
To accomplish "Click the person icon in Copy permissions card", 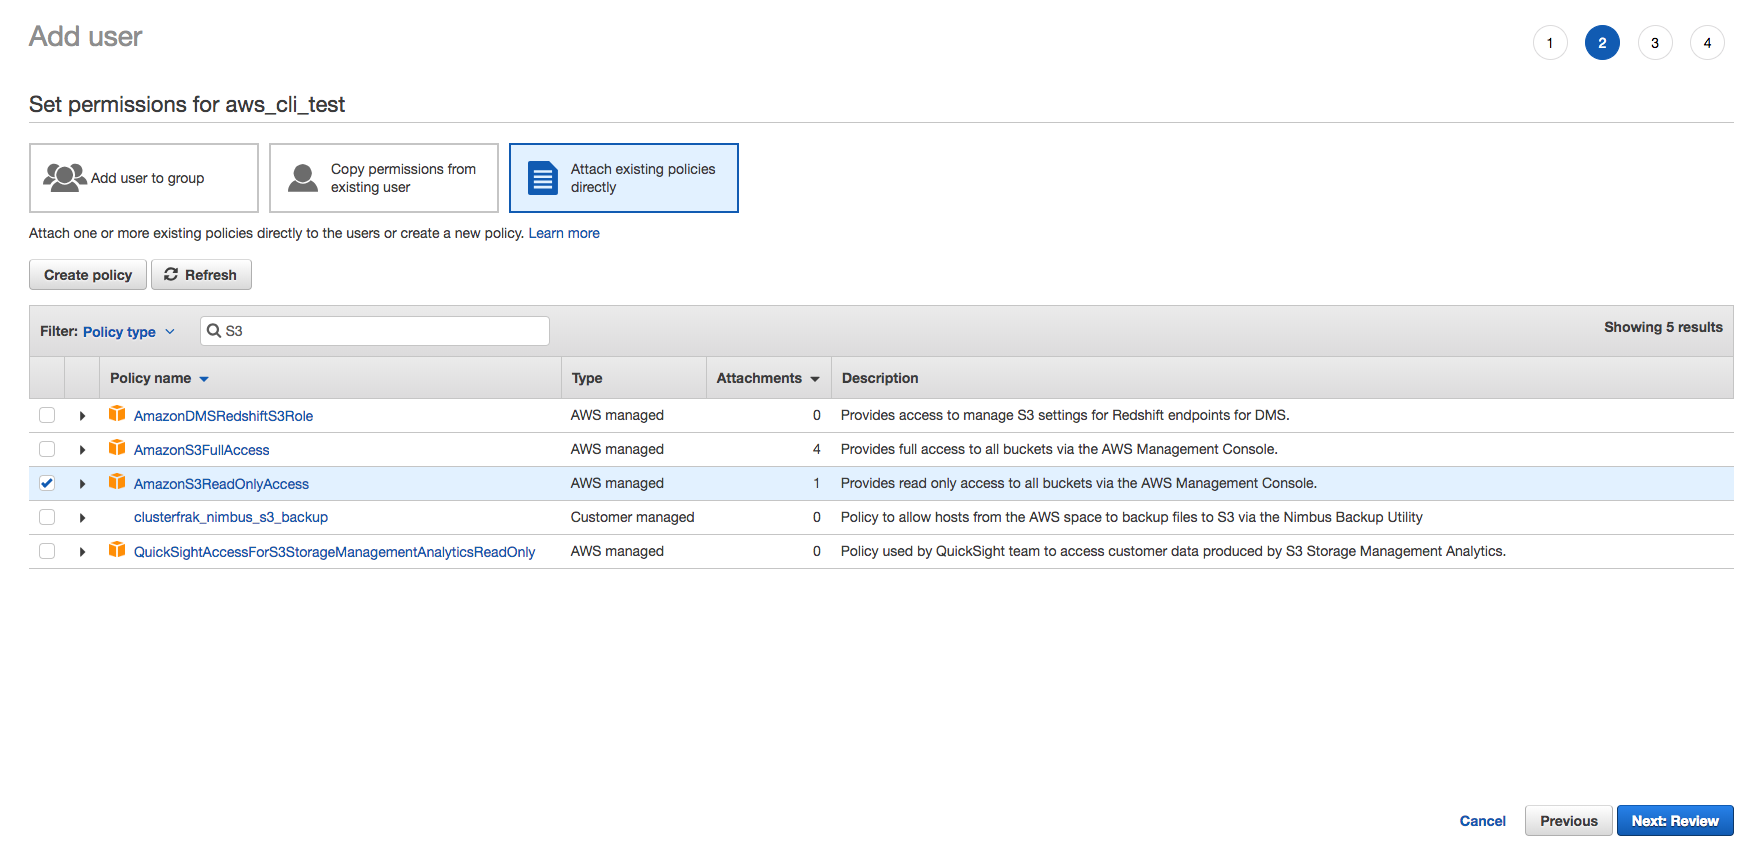I will click(303, 178).
